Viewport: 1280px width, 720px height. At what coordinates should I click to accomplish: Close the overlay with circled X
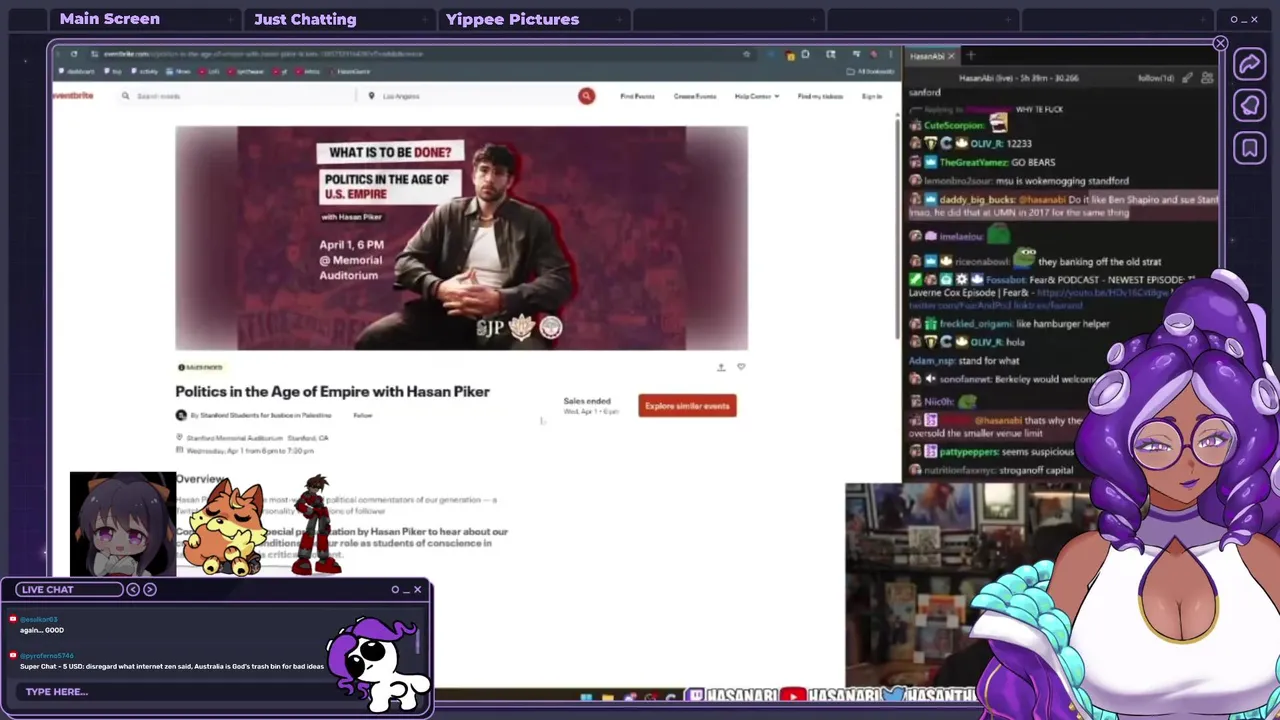point(1220,43)
